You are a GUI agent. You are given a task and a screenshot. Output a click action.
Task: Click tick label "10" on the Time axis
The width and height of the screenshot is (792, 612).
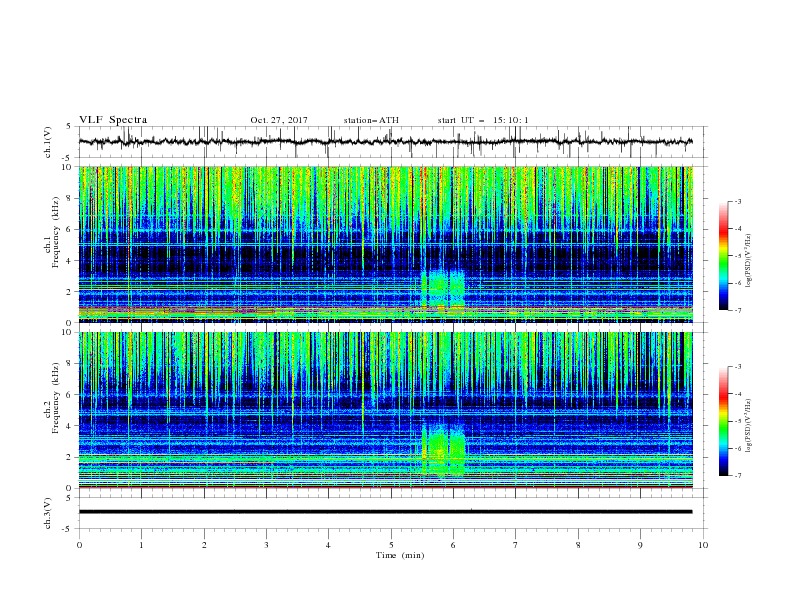[x=703, y=545]
